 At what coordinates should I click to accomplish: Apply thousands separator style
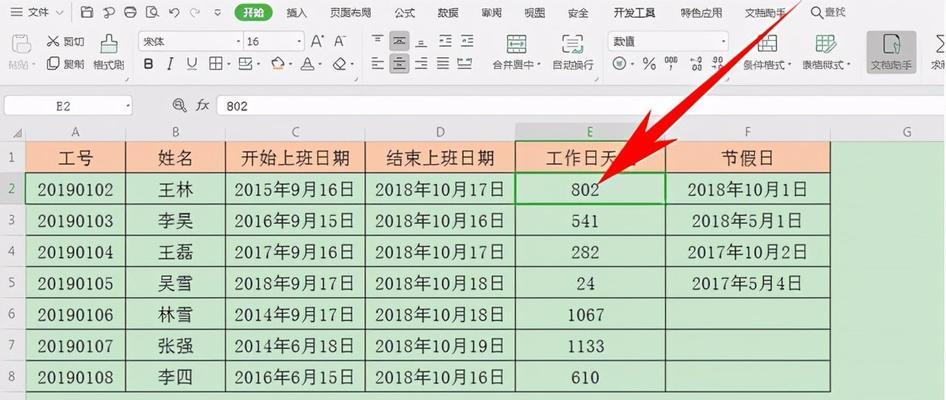(x=671, y=63)
